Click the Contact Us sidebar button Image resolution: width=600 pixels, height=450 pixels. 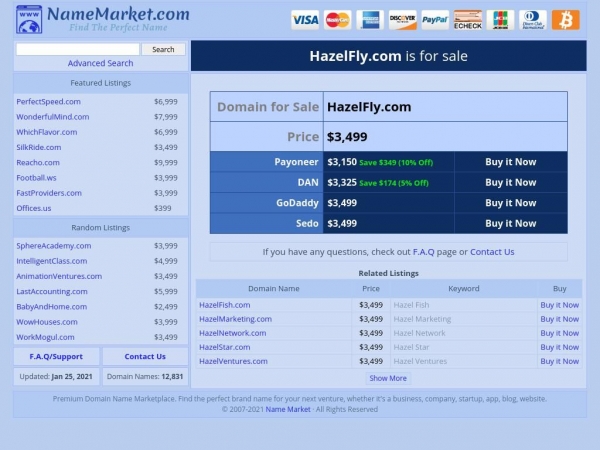(145, 356)
